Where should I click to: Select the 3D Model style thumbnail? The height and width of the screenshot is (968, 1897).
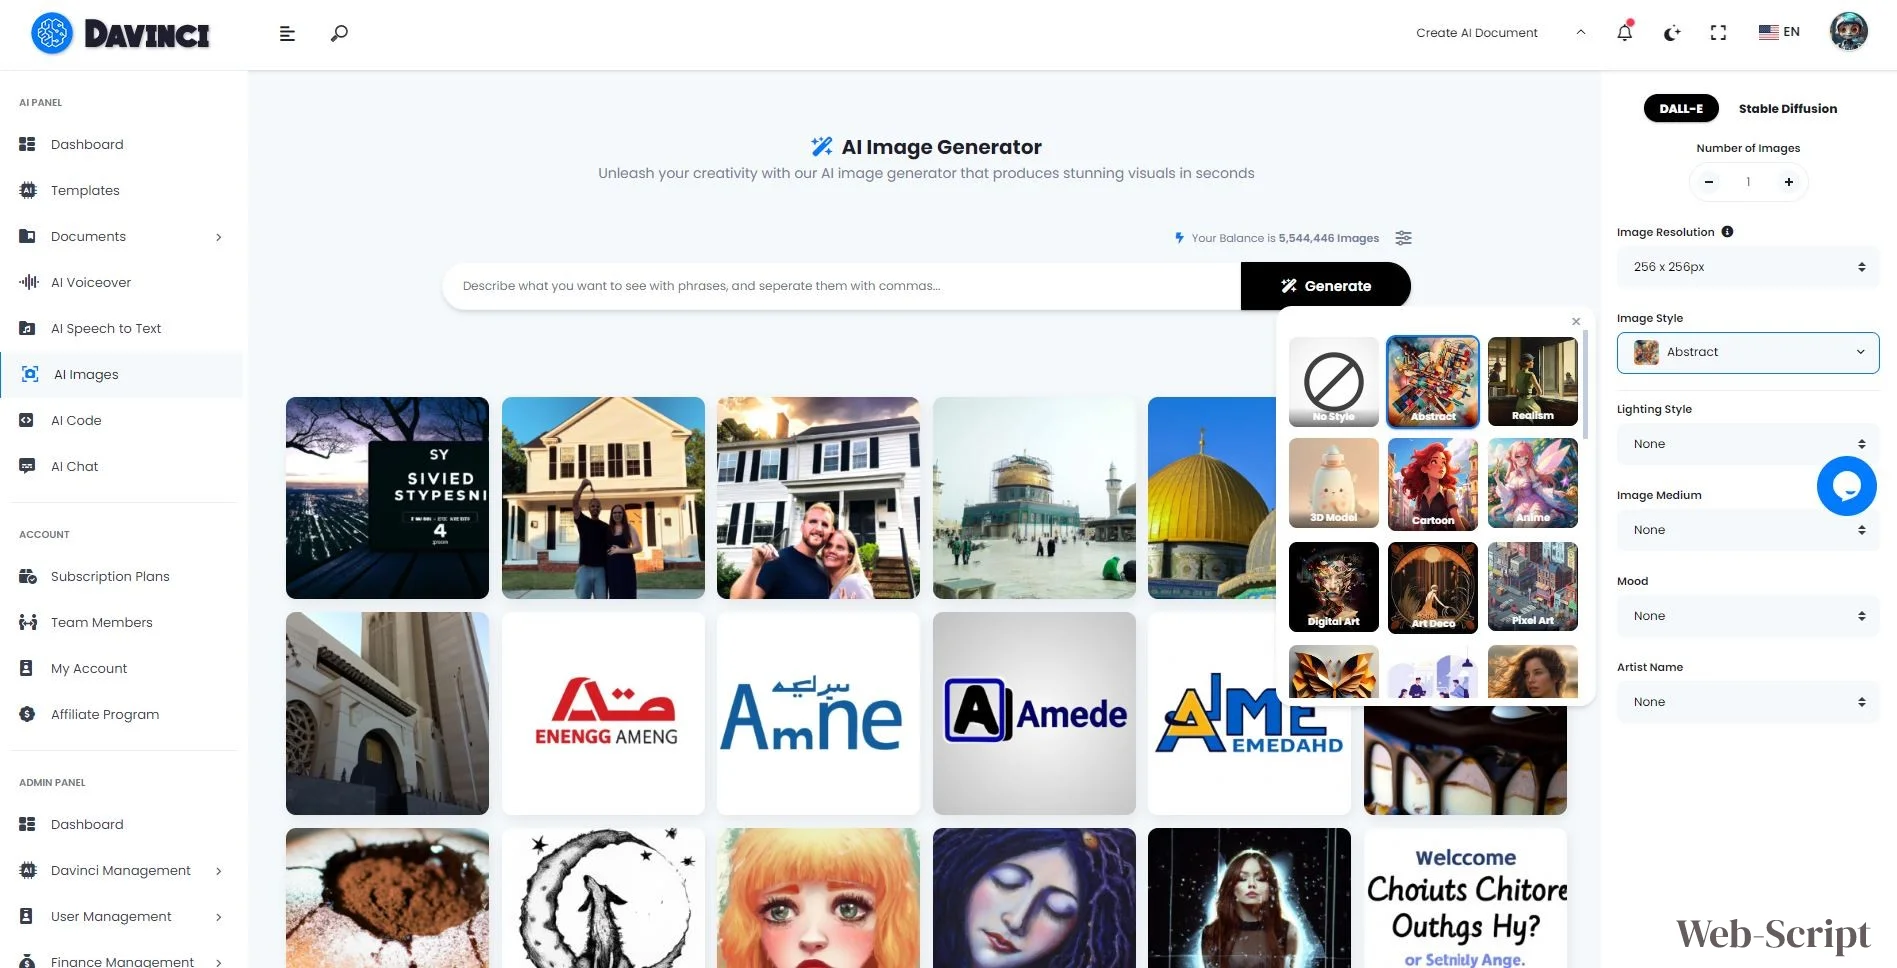point(1334,483)
